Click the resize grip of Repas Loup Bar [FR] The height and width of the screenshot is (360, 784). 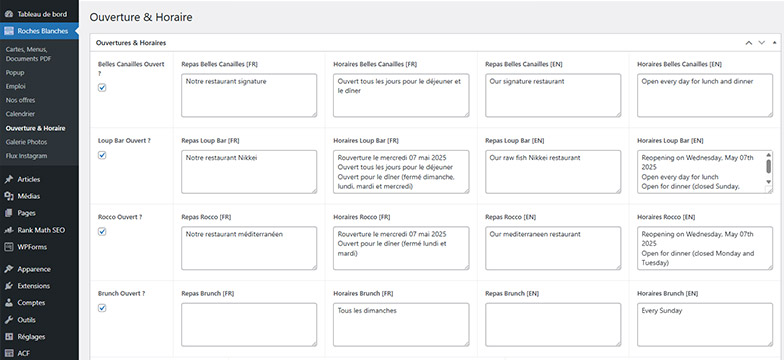[x=314, y=190]
